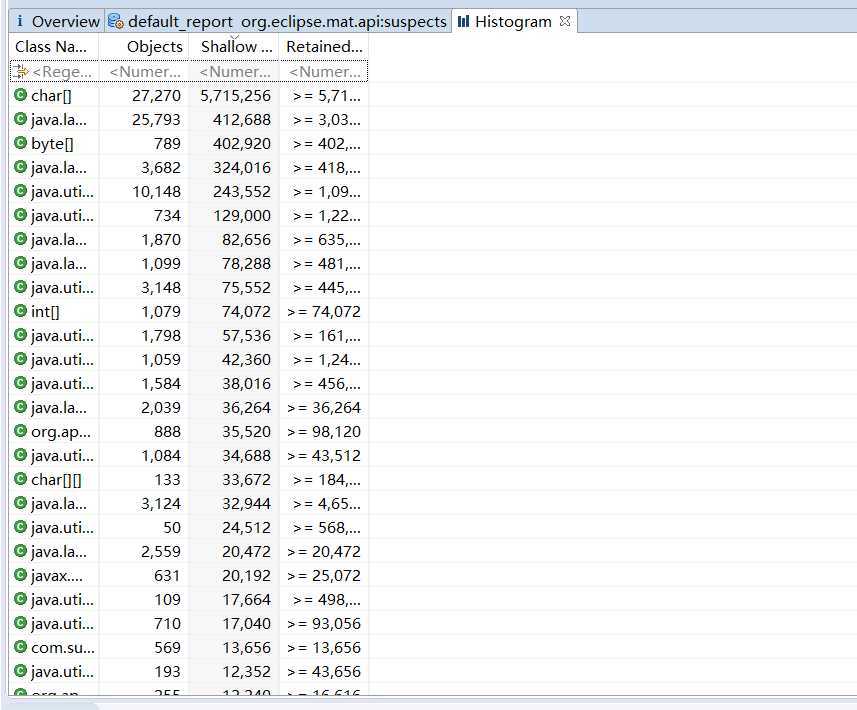Click the Histogram bar chart icon
Image resolution: width=857 pixels, height=710 pixels.
click(x=463, y=21)
